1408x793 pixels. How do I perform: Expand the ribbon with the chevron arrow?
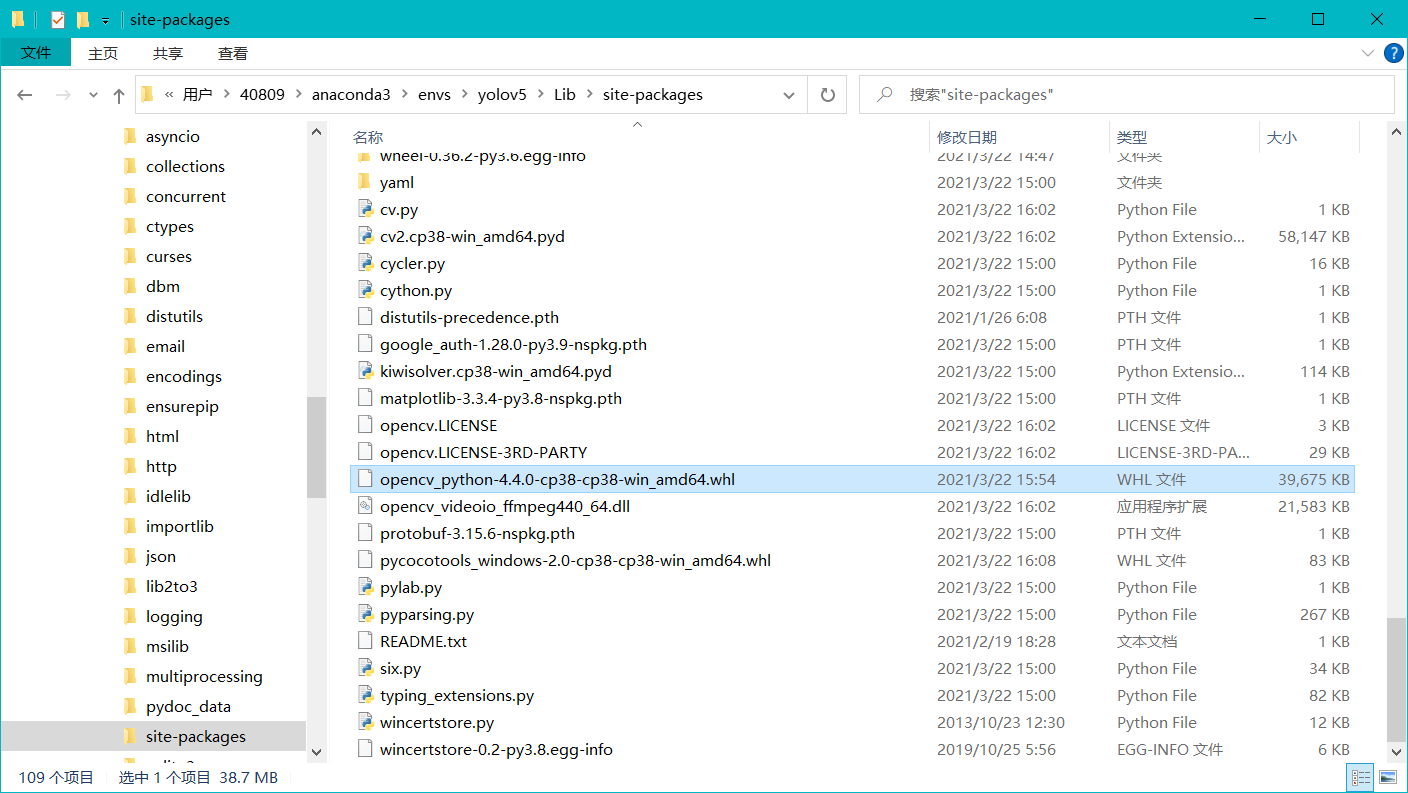(1366, 53)
